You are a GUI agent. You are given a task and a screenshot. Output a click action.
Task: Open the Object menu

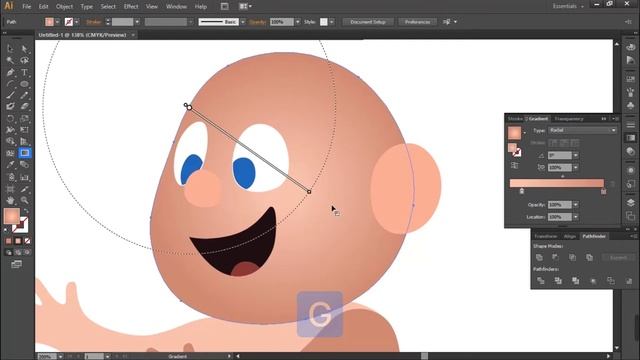click(x=64, y=7)
